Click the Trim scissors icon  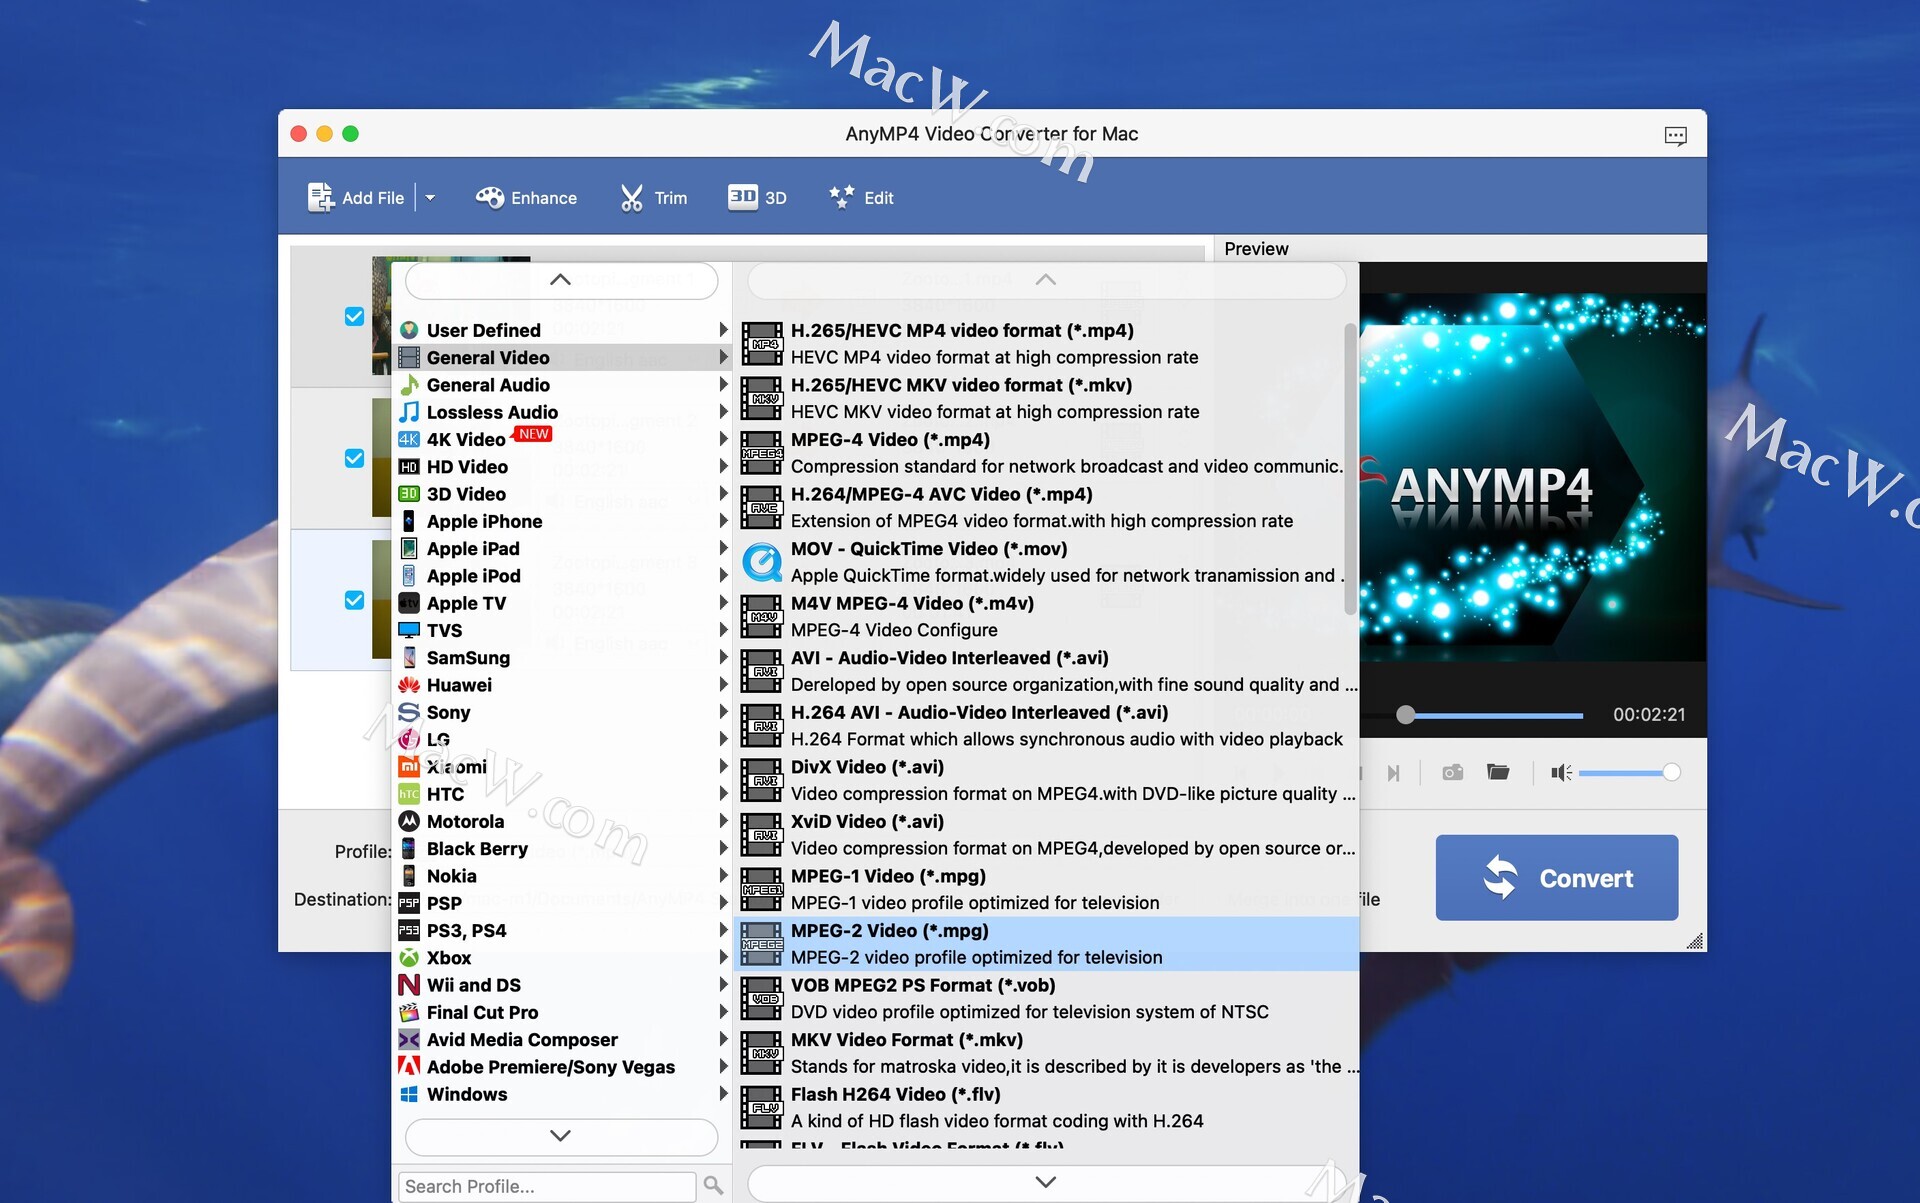point(631,197)
